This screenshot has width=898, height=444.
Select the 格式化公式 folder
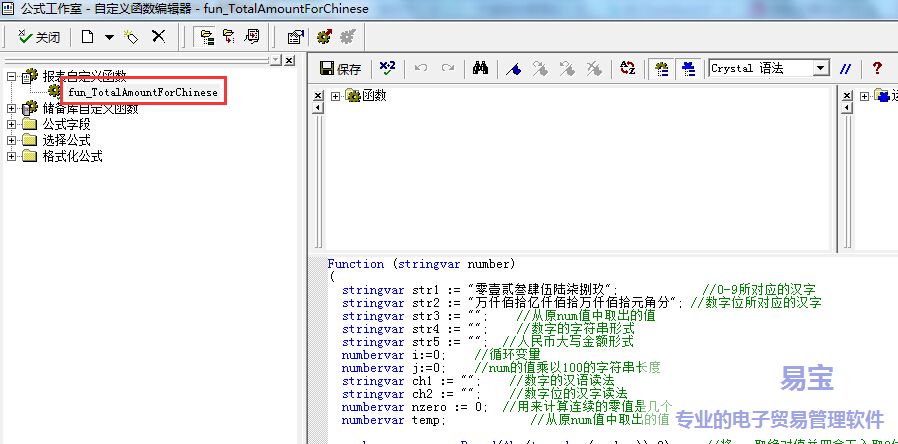(x=71, y=157)
